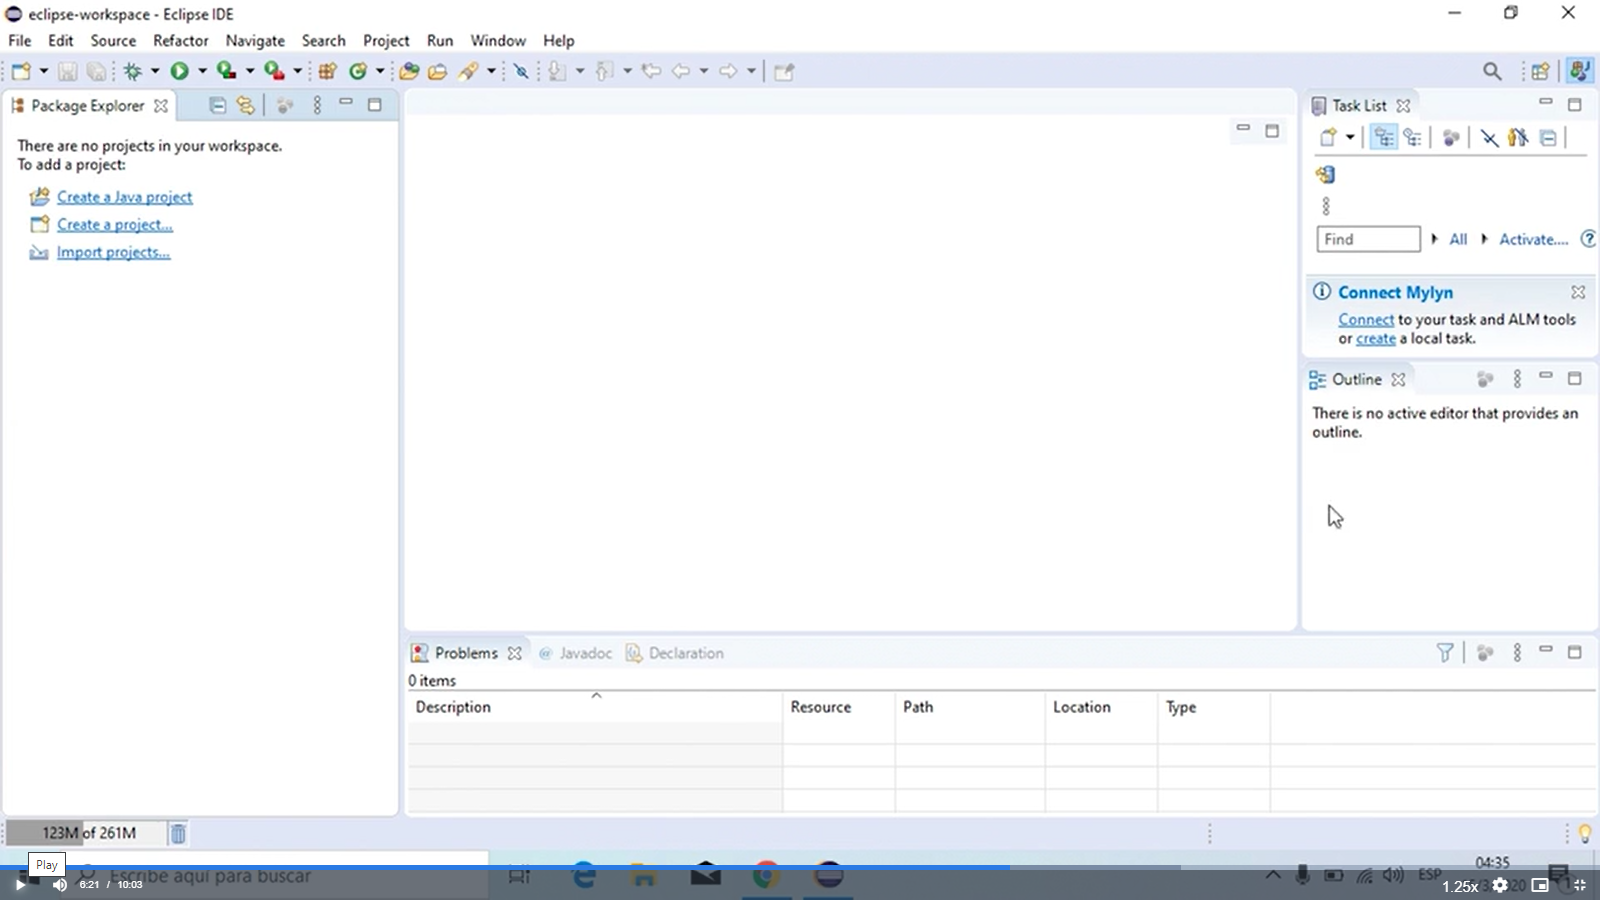The image size is (1600, 900).
Task: Click the Debug bug icon
Action: tap(132, 71)
